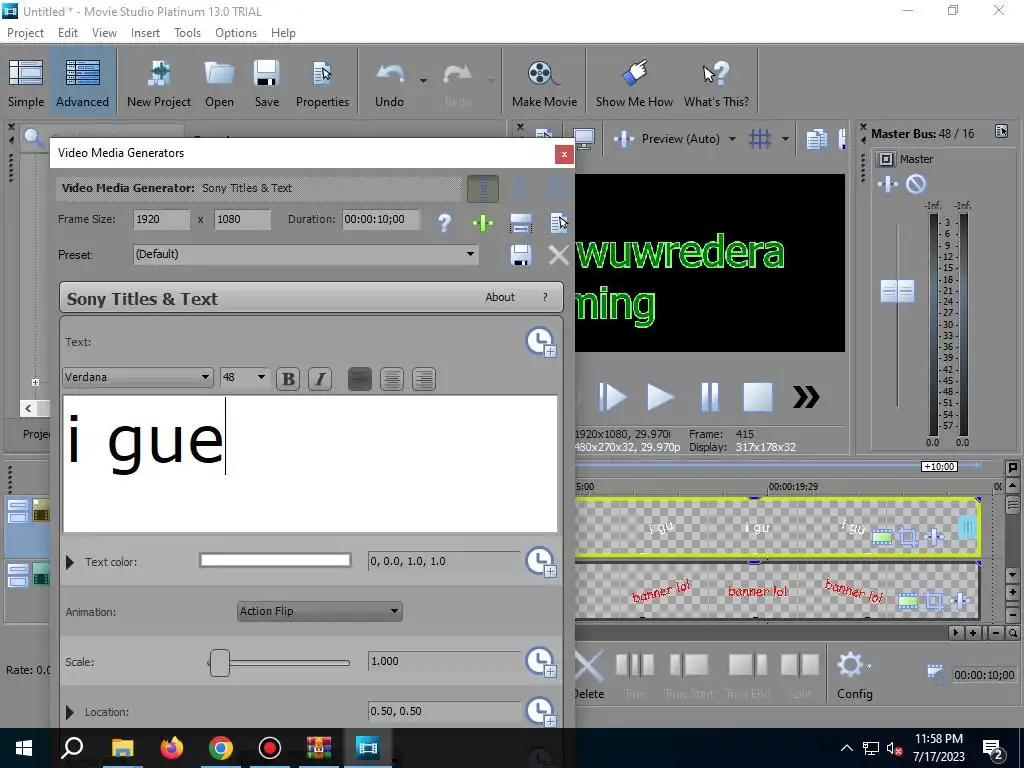Open the Project menu

click(25, 33)
